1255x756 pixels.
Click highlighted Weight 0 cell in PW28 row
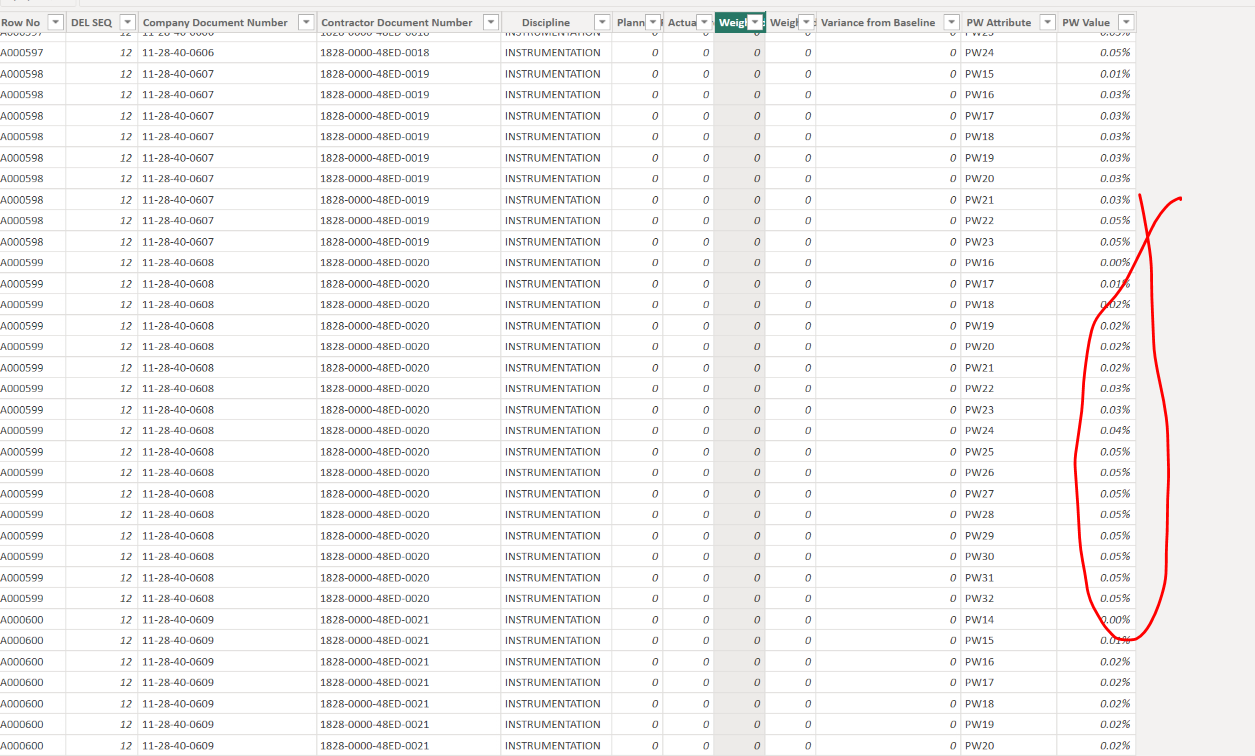(739, 514)
